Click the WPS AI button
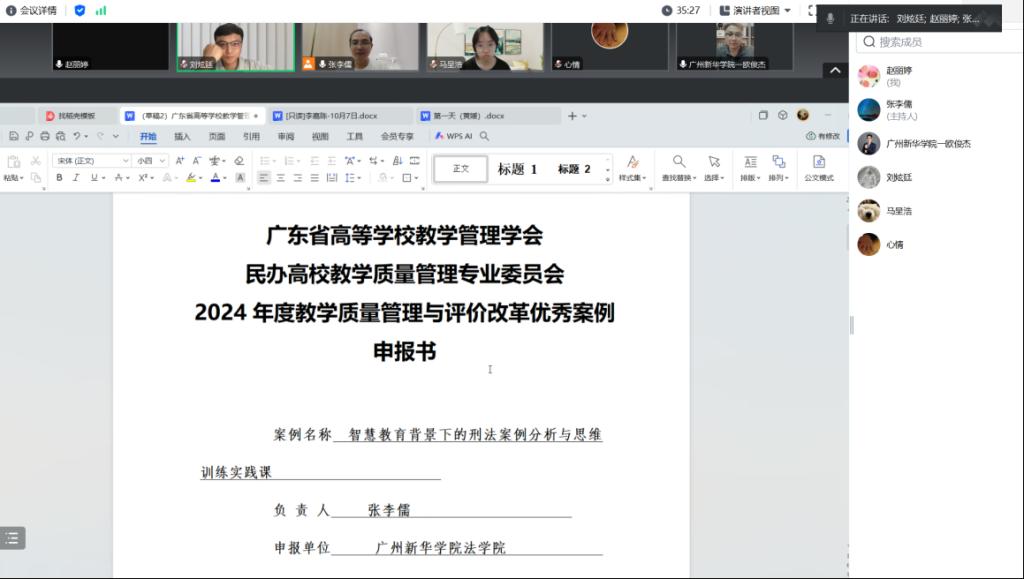1024x579 pixels. click(453, 136)
